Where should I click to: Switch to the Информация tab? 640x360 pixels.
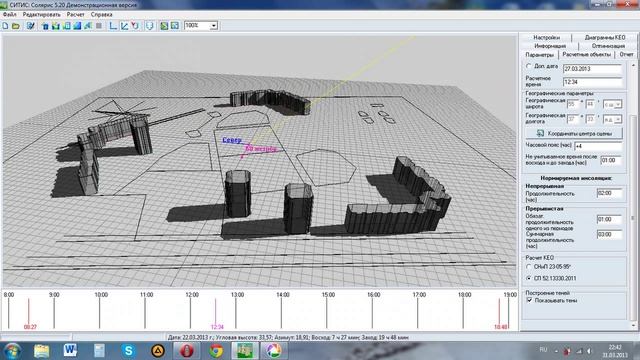550,46
